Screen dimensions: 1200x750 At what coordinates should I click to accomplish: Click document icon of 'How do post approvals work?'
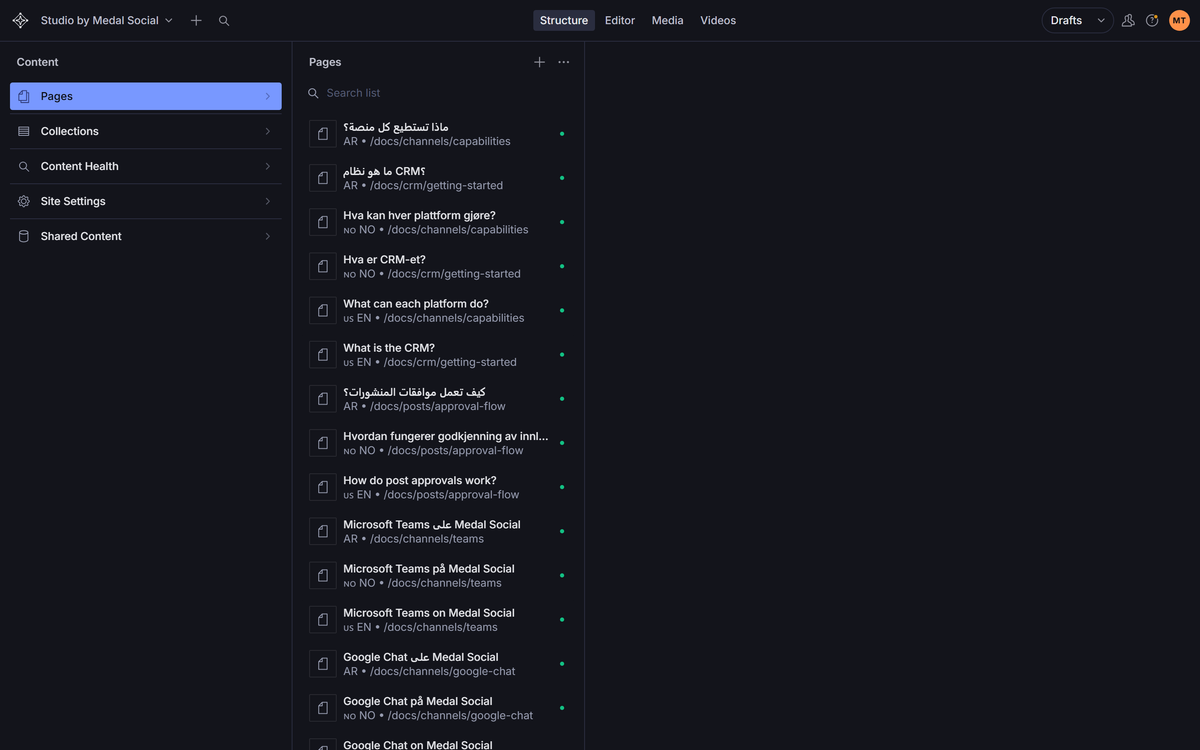323,487
